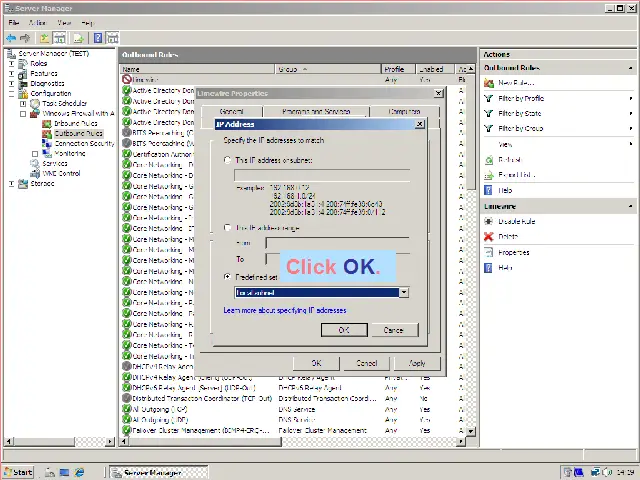Screen dimensions: 640x480
Task: Click the Properties icon in Actions pane
Action: (489, 252)
